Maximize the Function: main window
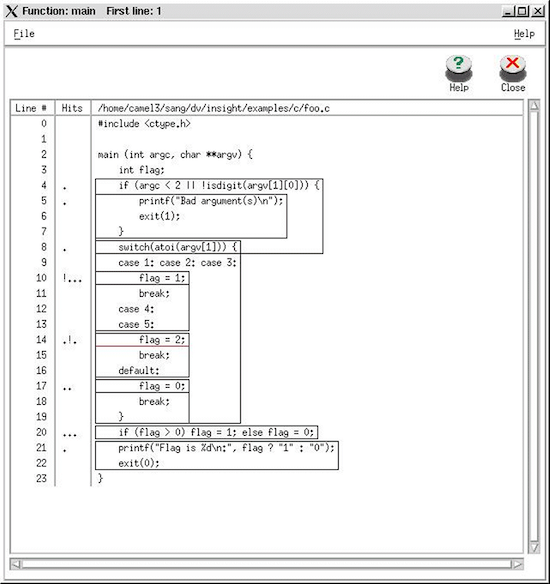 pos(522,11)
